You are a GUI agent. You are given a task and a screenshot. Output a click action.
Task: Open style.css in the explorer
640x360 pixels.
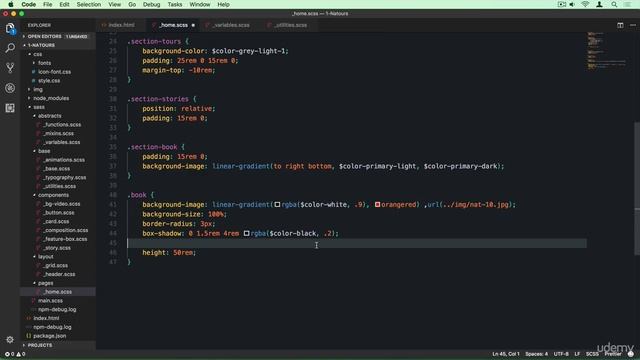click(58, 81)
